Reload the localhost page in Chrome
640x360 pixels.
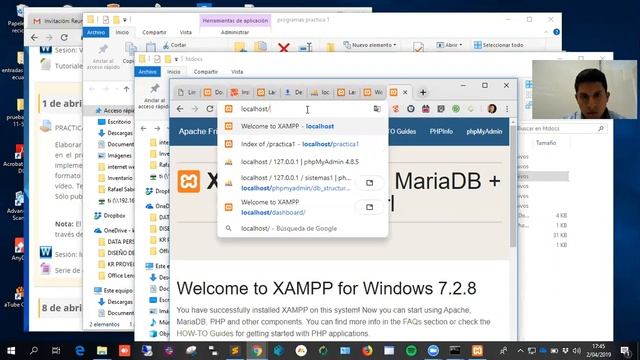click(x=210, y=109)
